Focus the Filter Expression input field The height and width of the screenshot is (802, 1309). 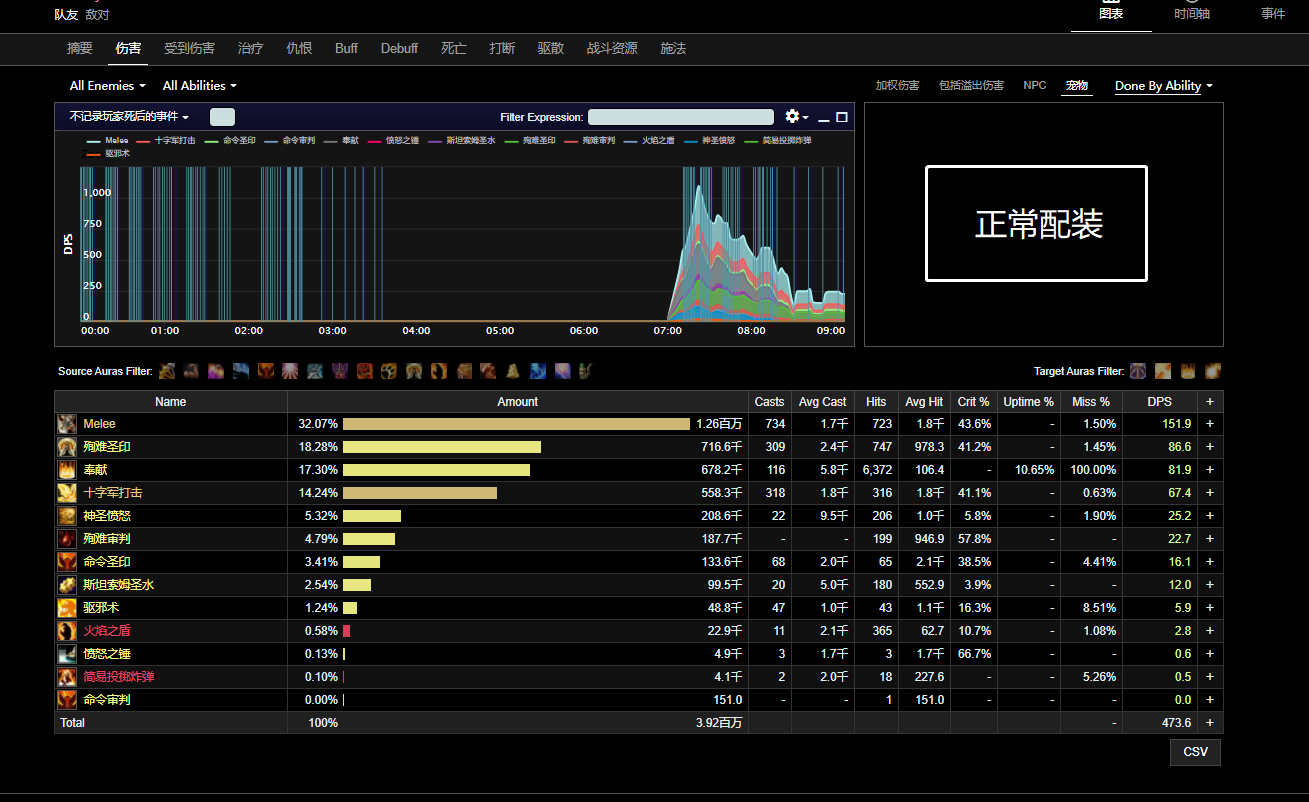(681, 117)
